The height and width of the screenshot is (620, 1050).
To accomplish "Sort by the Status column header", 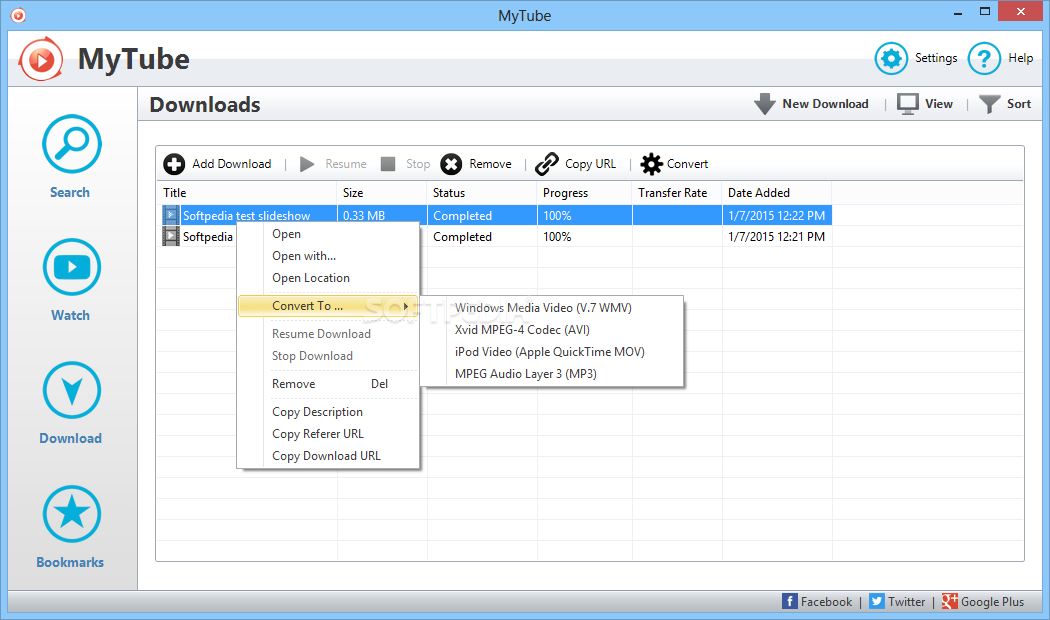I will [482, 193].
